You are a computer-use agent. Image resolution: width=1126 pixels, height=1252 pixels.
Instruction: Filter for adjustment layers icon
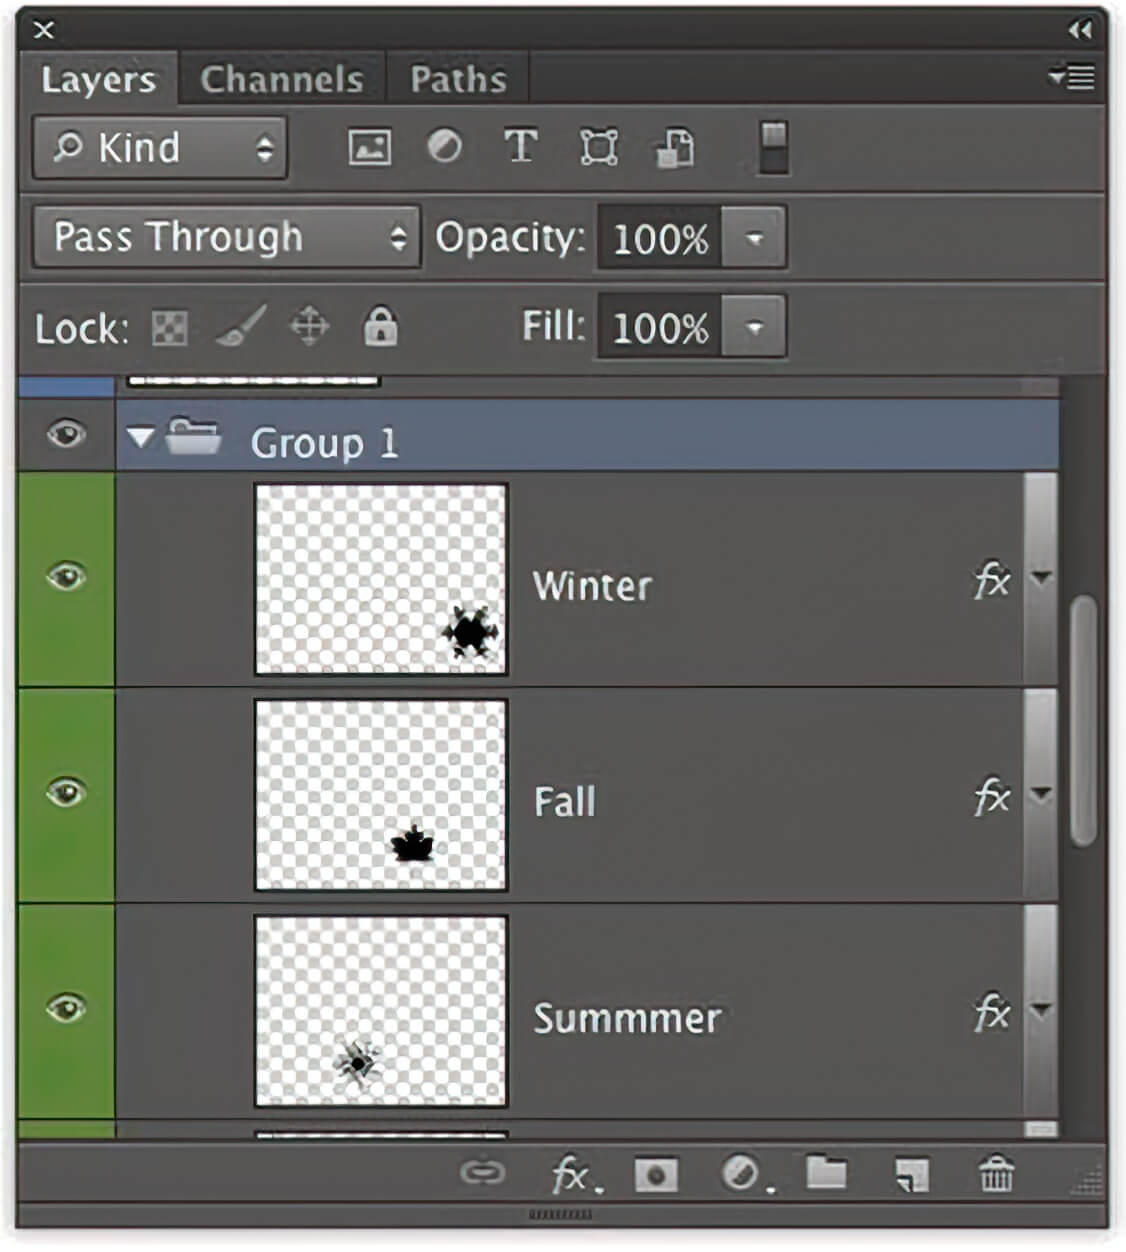[x=445, y=148]
